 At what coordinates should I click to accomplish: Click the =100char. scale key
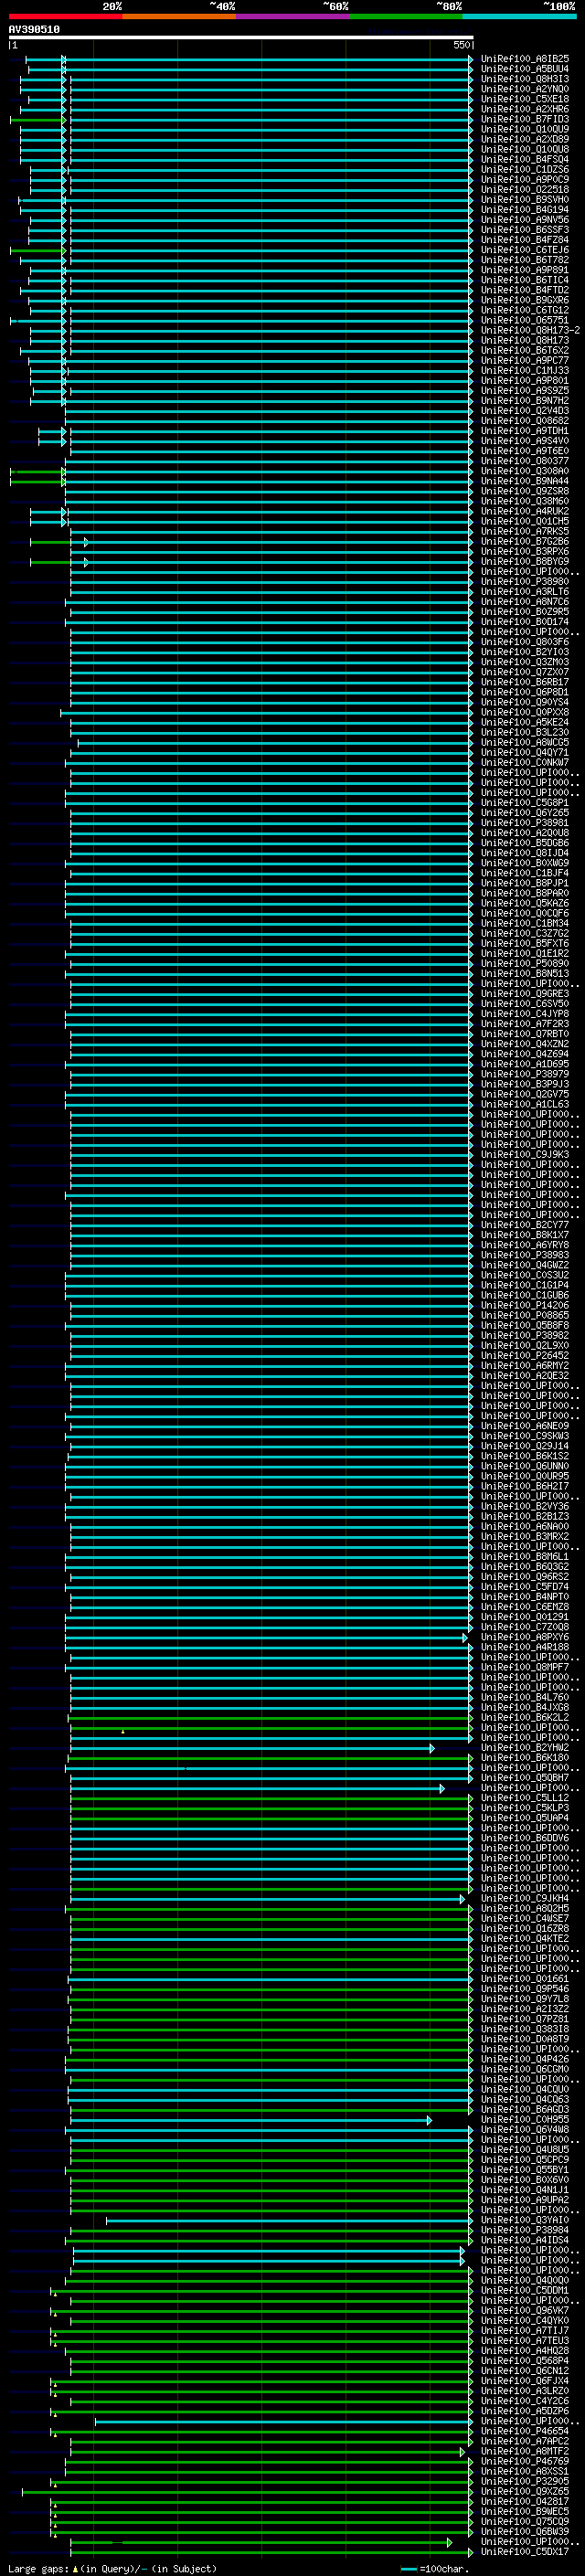coord(434,2568)
